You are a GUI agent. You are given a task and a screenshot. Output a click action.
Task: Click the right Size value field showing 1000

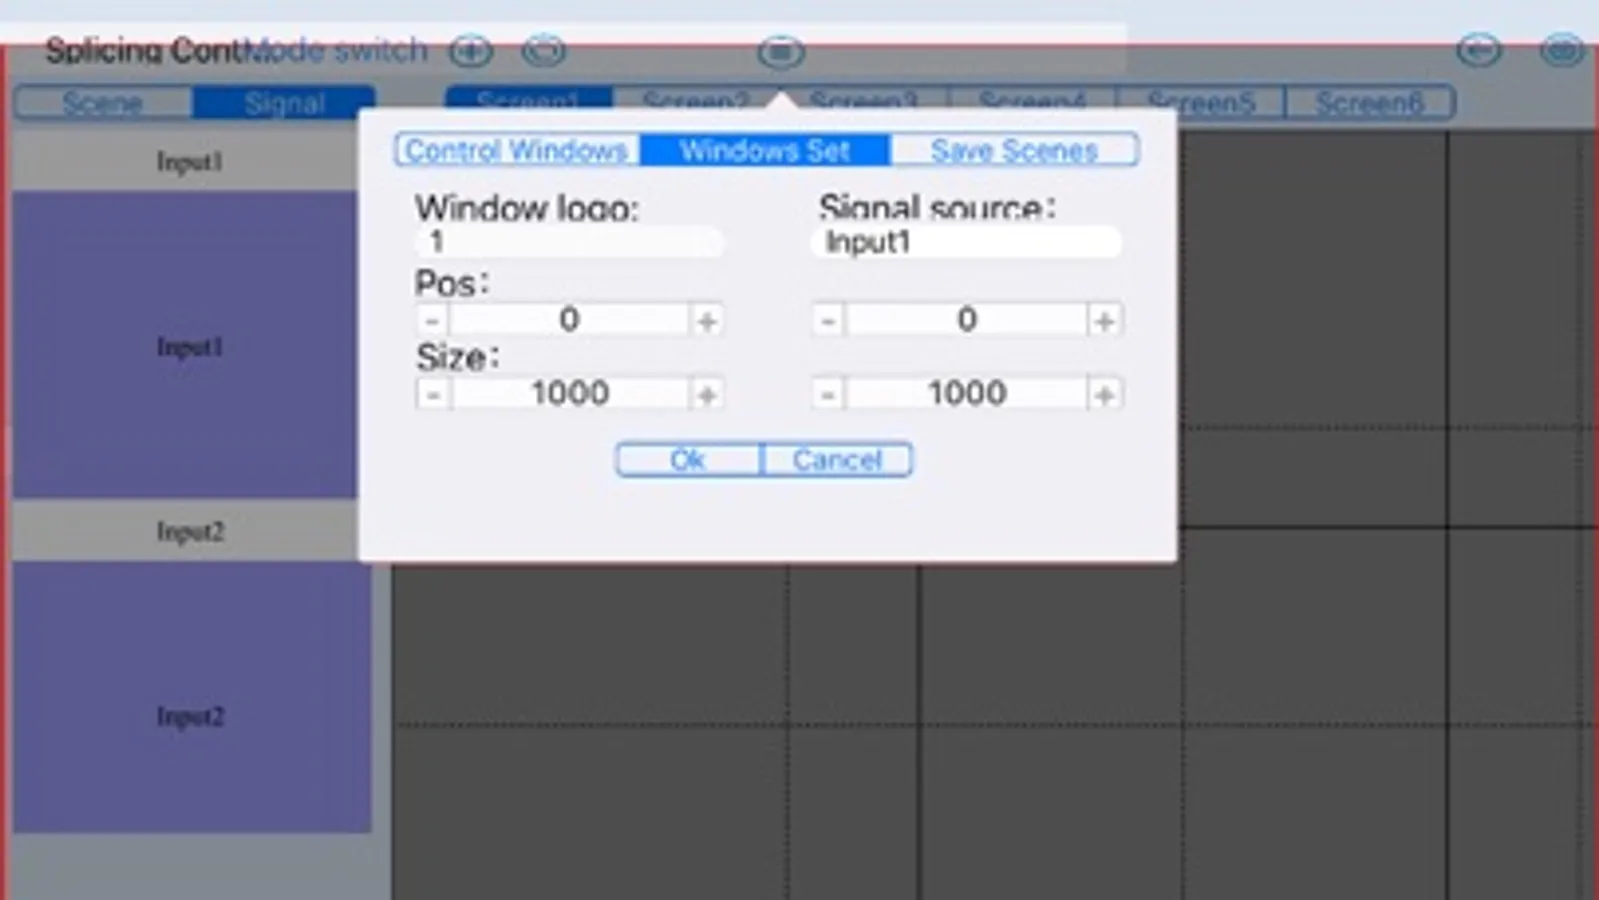[x=966, y=393]
